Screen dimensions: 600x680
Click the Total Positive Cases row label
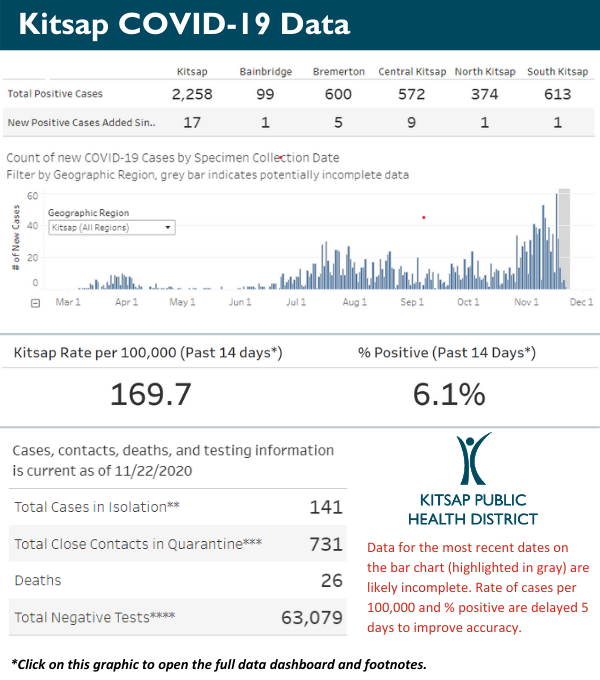tap(58, 94)
